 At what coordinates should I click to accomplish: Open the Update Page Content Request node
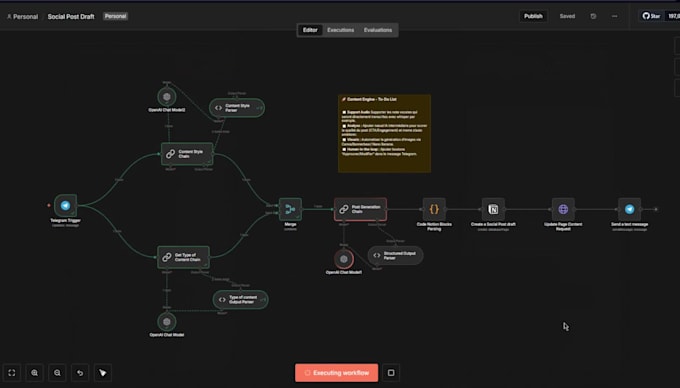coord(563,209)
